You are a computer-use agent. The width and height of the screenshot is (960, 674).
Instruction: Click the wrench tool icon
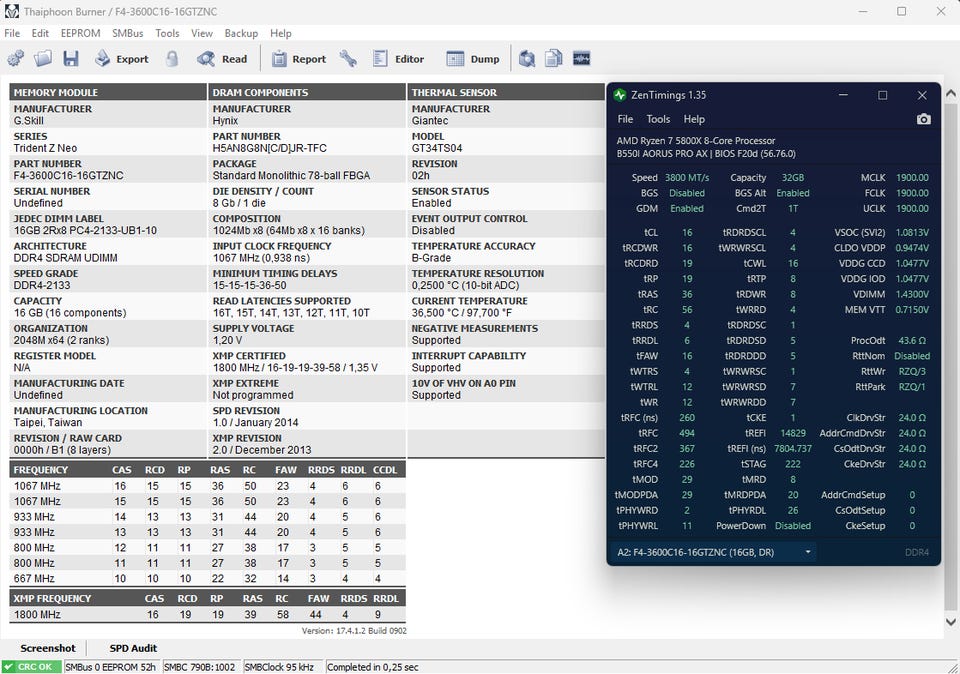tap(348, 59)
